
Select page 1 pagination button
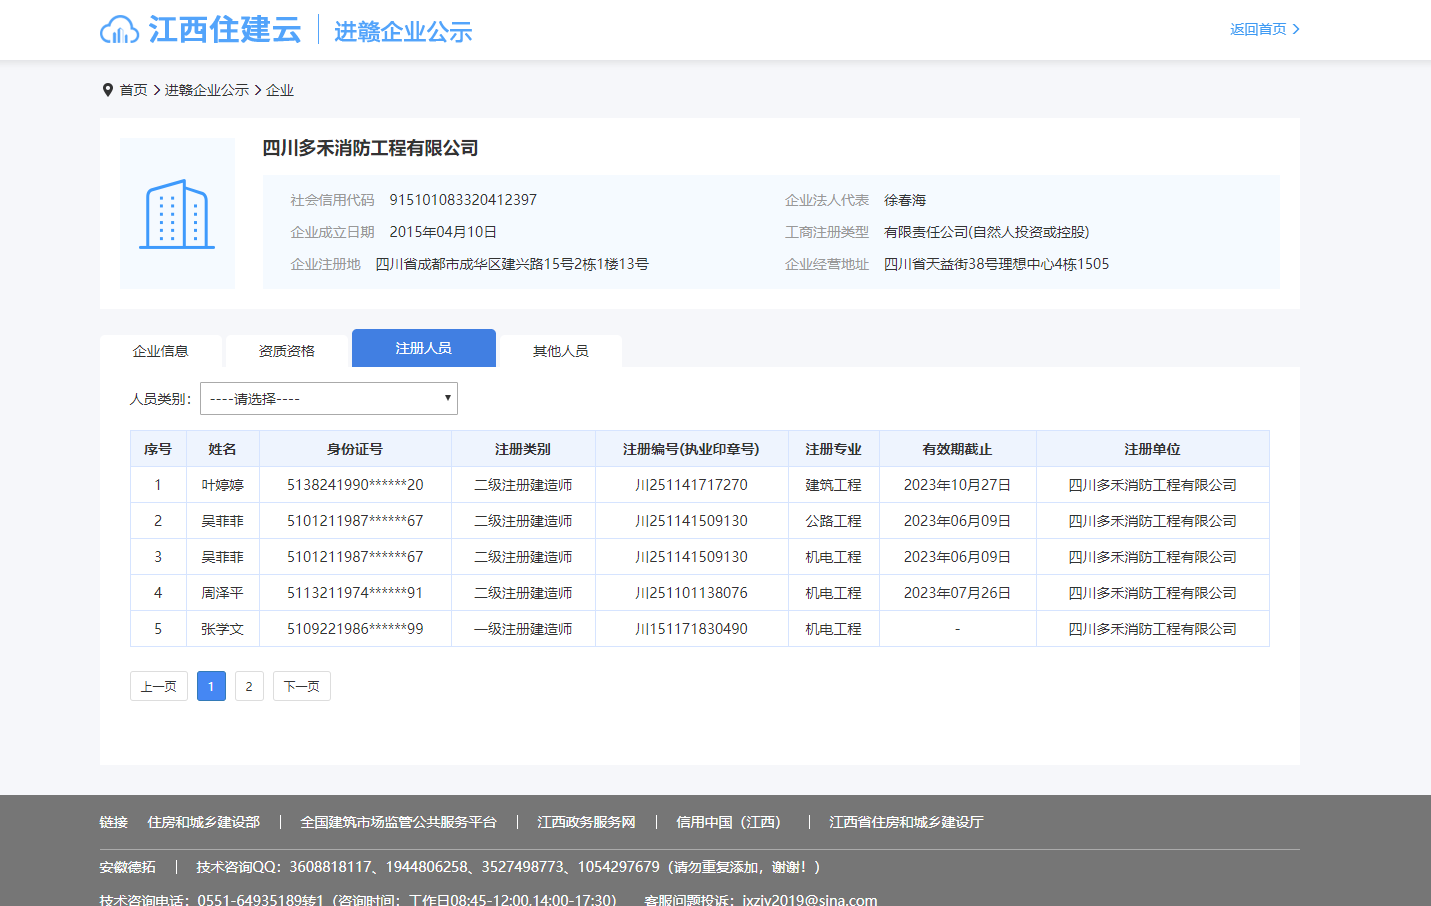pos(211,686)
